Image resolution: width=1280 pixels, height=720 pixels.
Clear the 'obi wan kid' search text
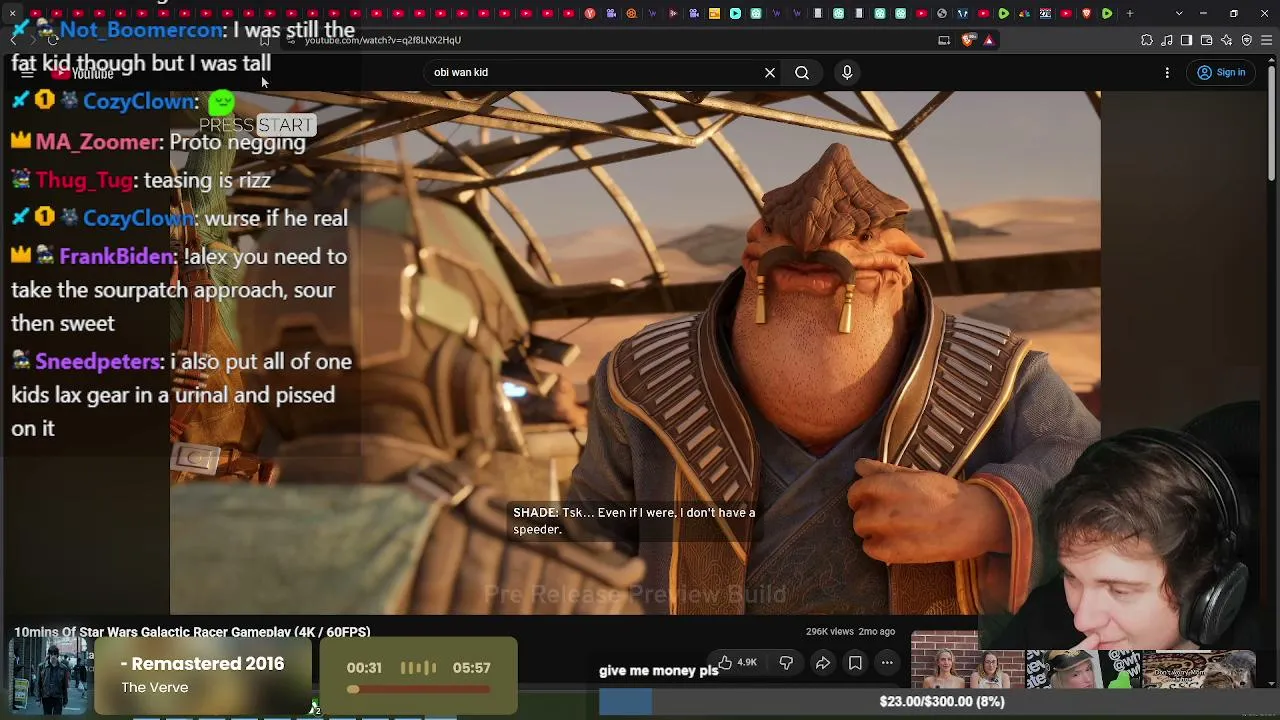tap(770, 72)
